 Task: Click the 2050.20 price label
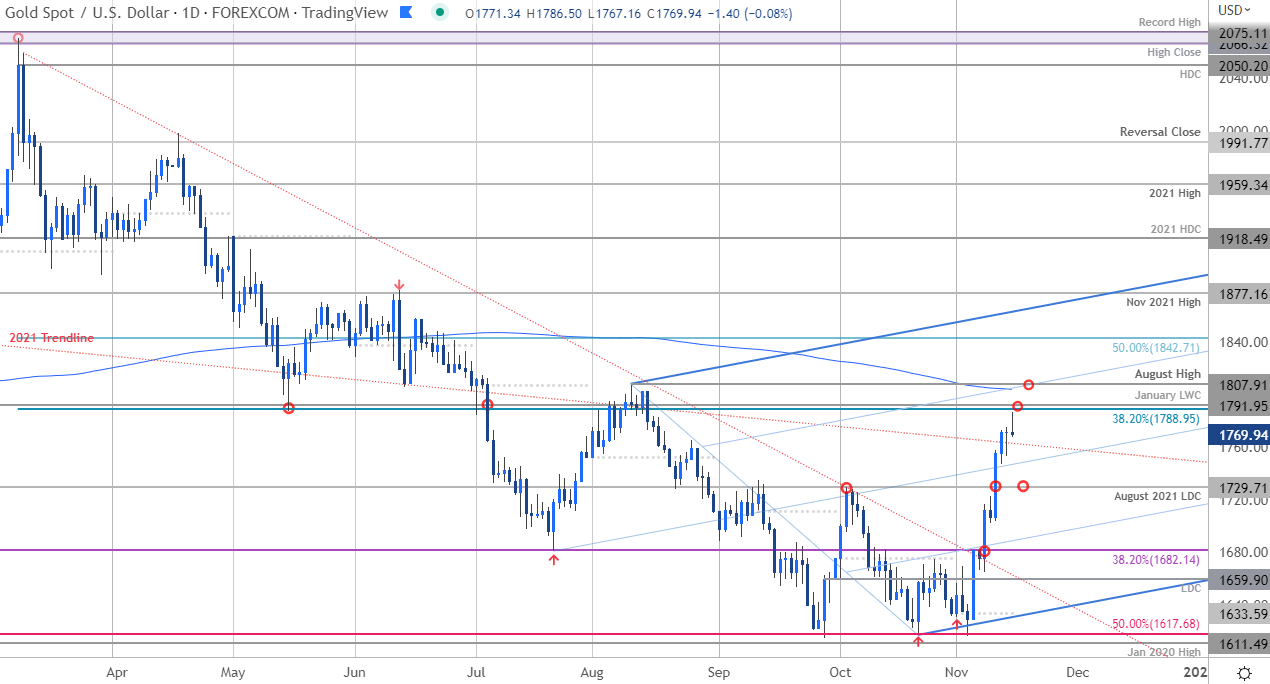pyautogui.click(x=1238, y=65)
